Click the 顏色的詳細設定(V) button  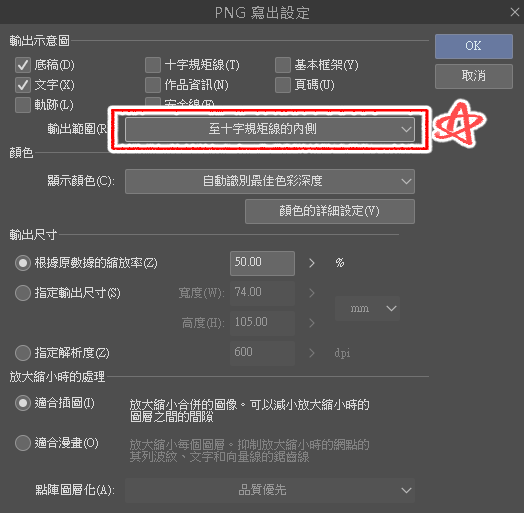330,211
